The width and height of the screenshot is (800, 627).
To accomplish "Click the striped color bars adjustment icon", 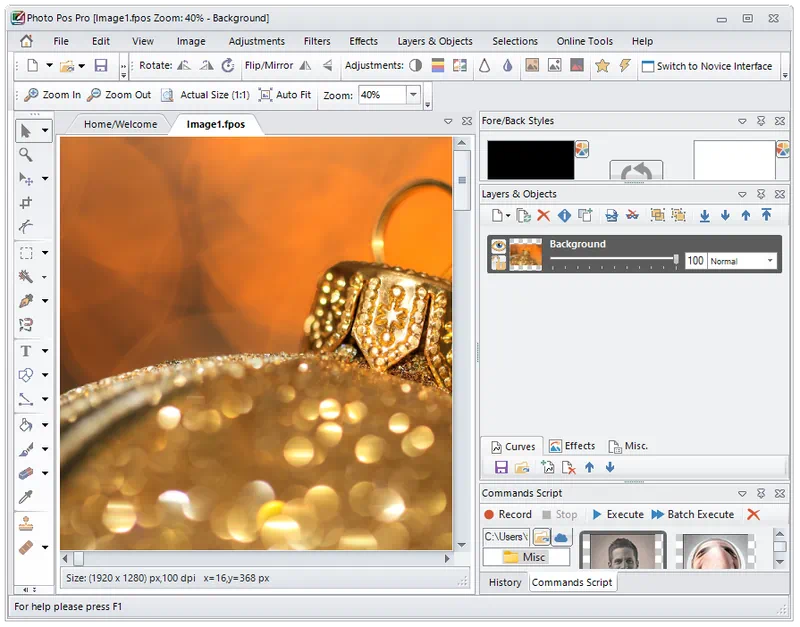I will (x=438, y=65).
